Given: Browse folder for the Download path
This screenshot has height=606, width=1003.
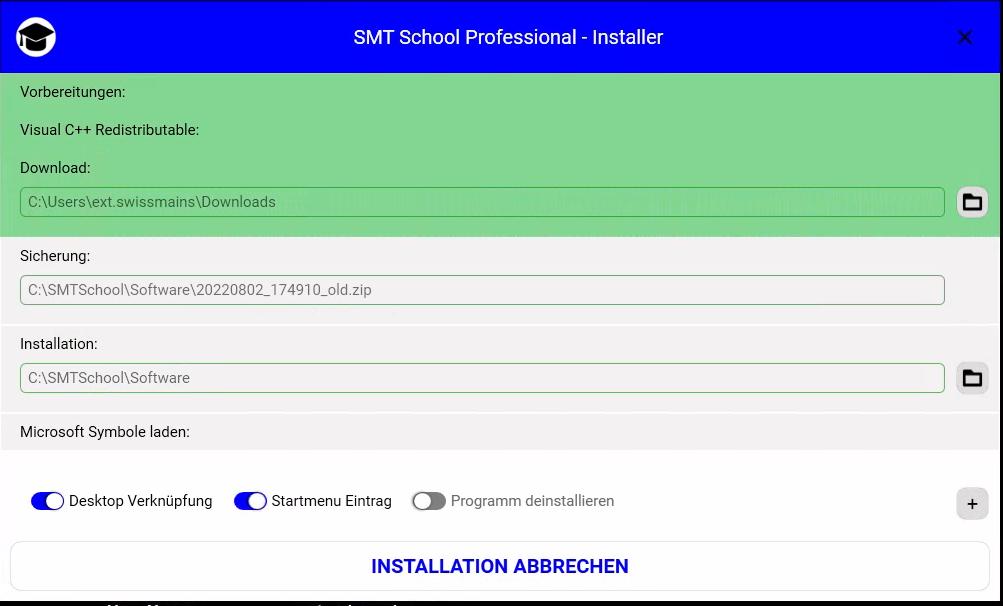Looking at the screenshot, I should pyautogui.click(x=971, y=202).
